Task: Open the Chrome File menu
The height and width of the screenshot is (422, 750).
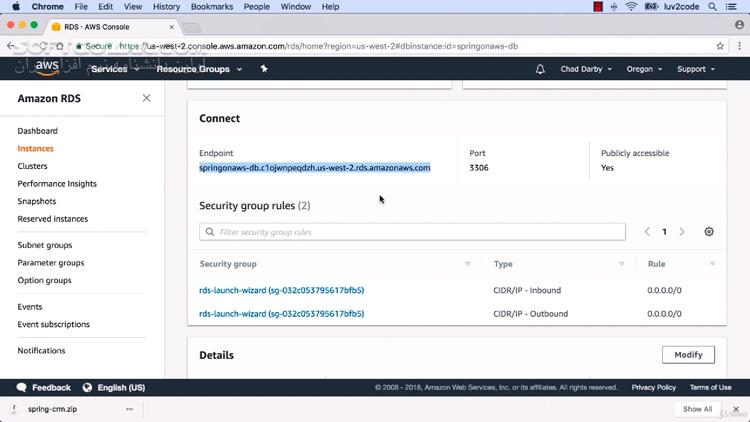Action: coord(81,7)
